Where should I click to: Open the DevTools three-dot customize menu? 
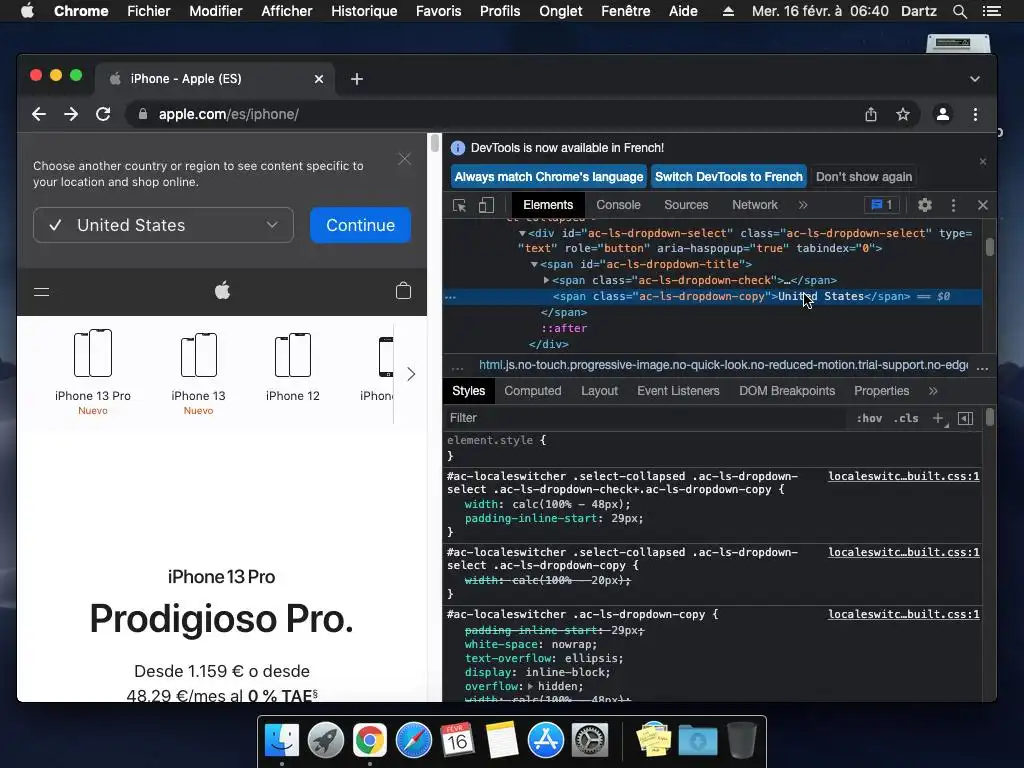point(953,205)
